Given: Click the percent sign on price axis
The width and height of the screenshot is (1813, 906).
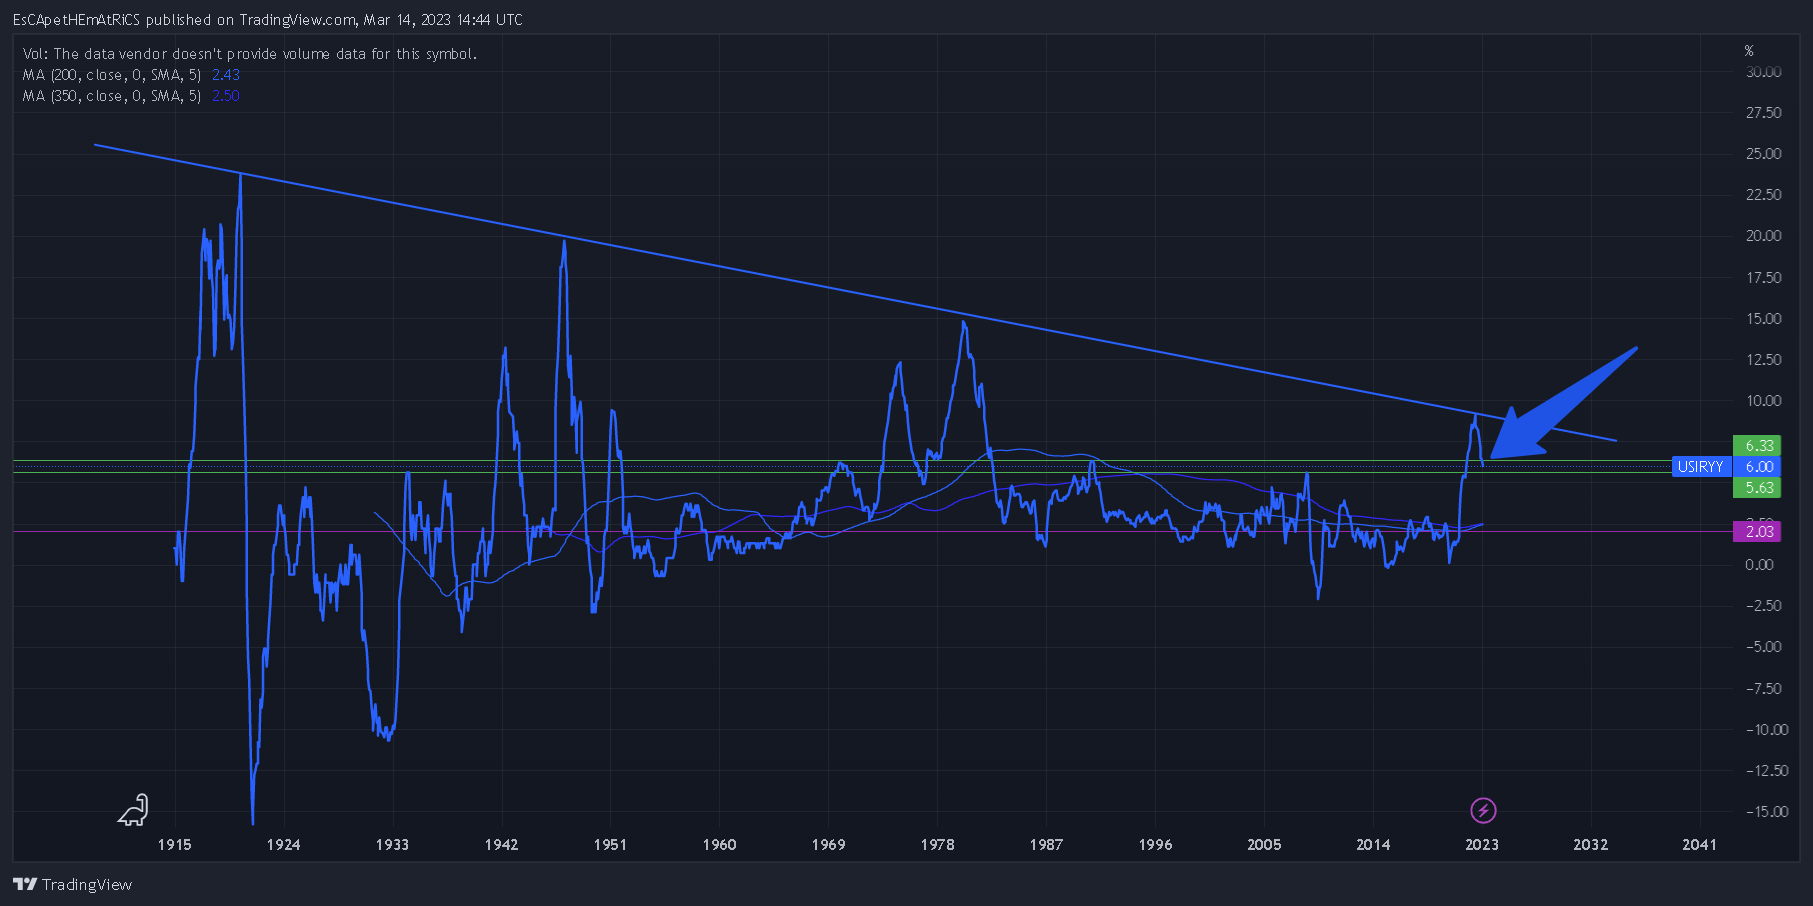Looking at the screenshot, I should point(1749,51).
